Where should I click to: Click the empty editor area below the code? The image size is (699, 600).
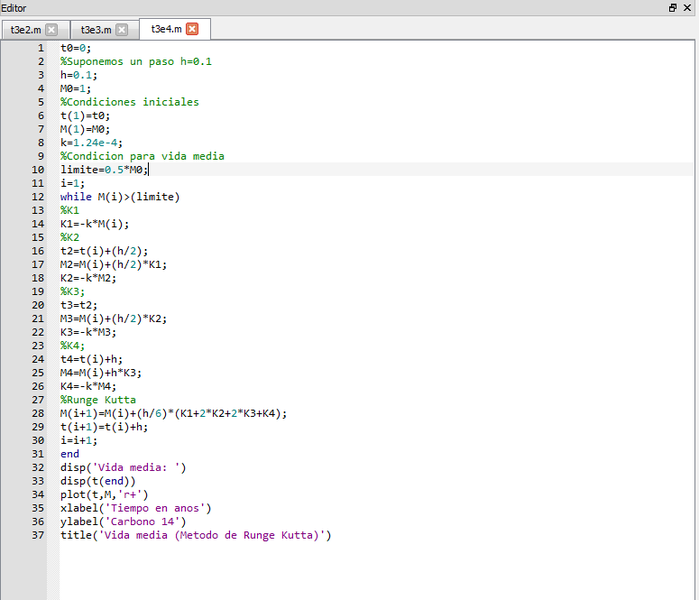click(x=370, y=570)
